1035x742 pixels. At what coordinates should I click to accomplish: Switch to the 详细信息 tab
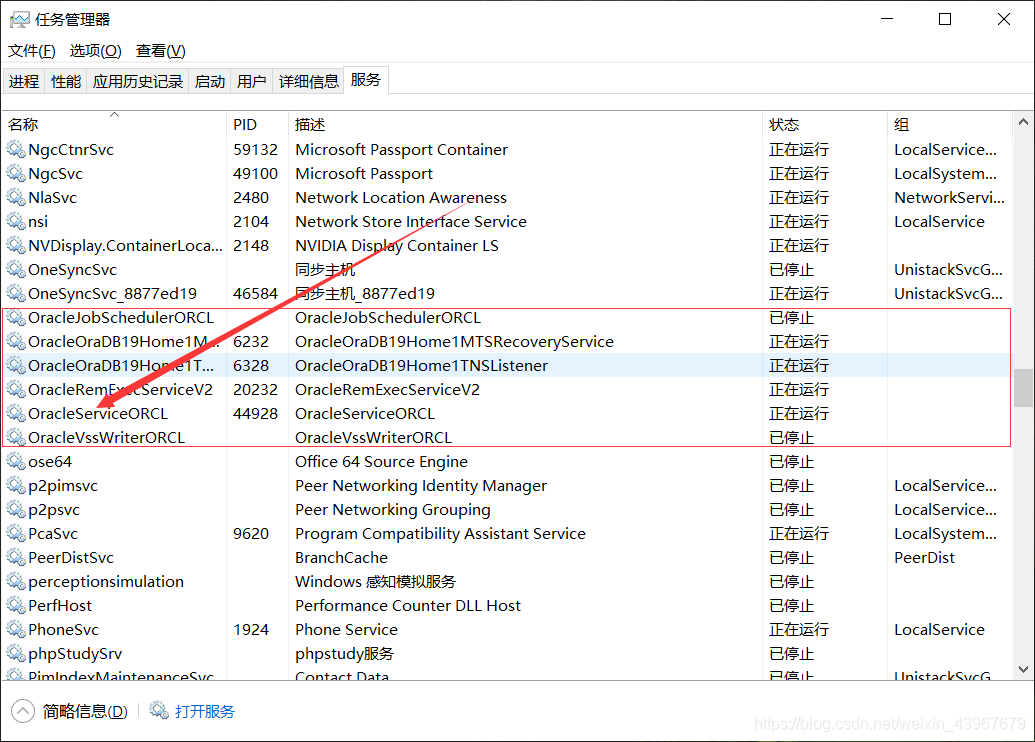coord(308,81)
